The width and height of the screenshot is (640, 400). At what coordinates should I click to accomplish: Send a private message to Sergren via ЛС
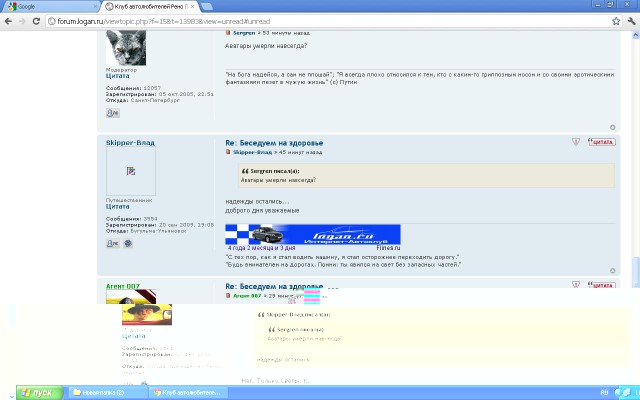pyautogui.click(x=113, y=113)
